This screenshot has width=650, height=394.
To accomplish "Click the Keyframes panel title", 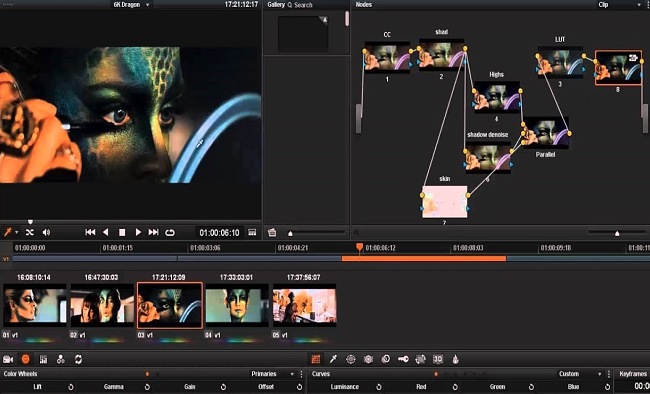I will (x=633, y=374).
